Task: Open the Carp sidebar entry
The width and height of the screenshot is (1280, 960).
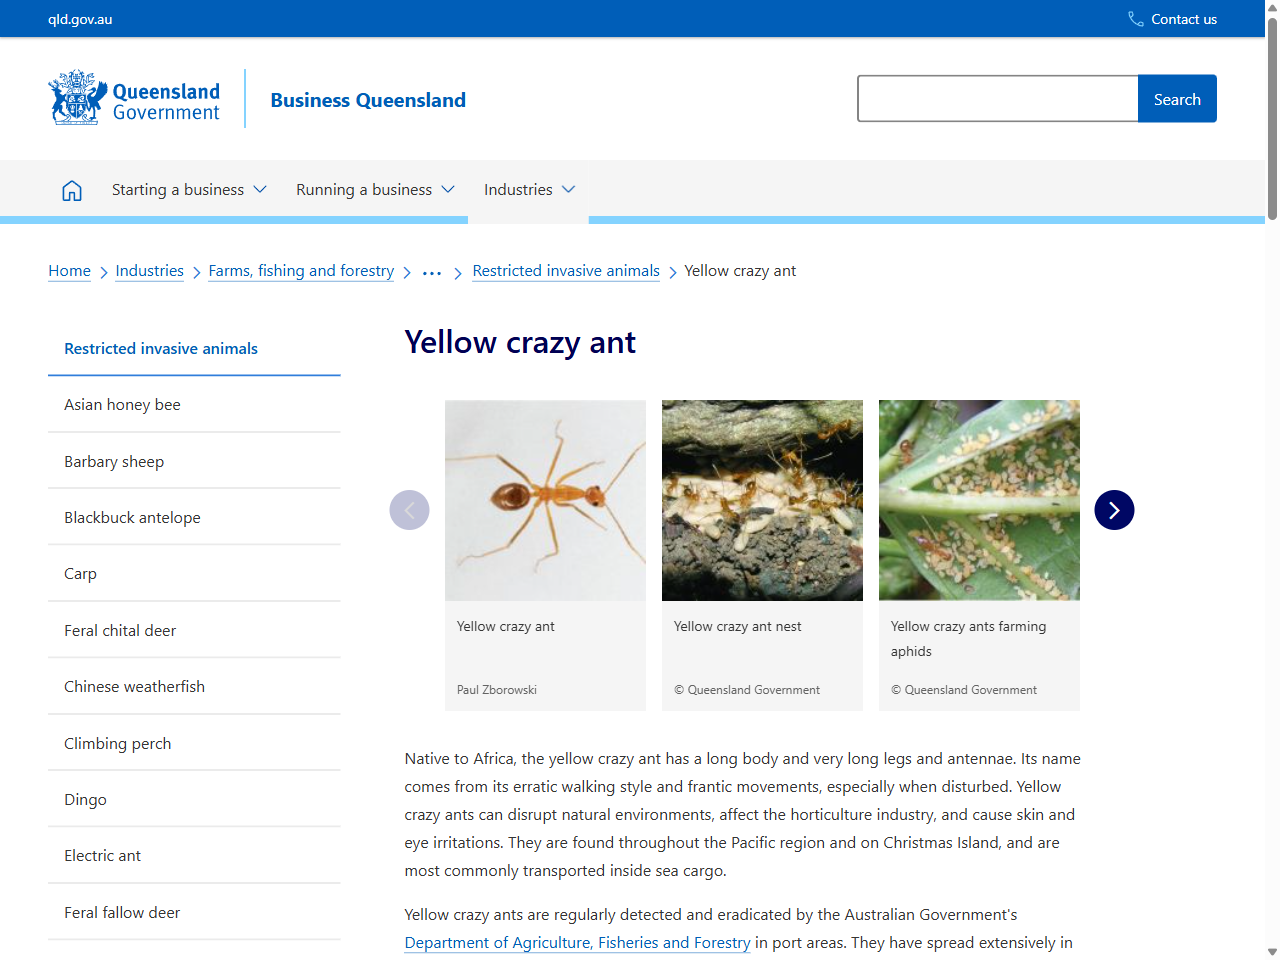Action: [x=80, y=573]
